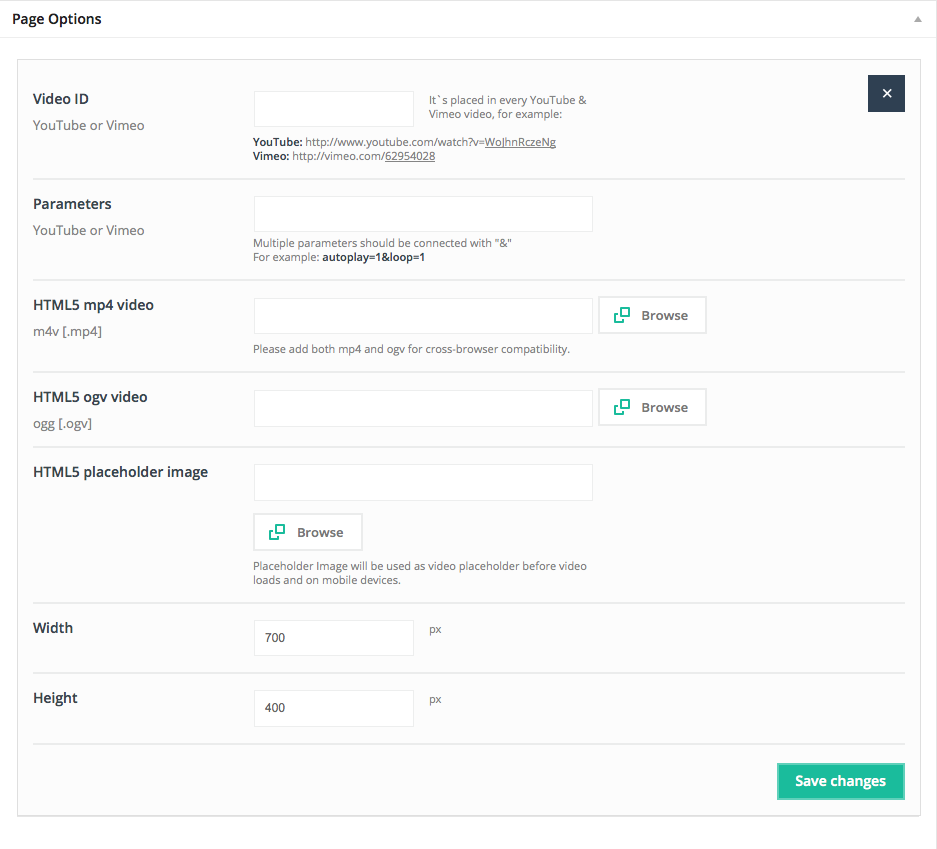Select the HTML5 ogv video URL field
This screenshot has height=849, width=937.
click(423, 408)
